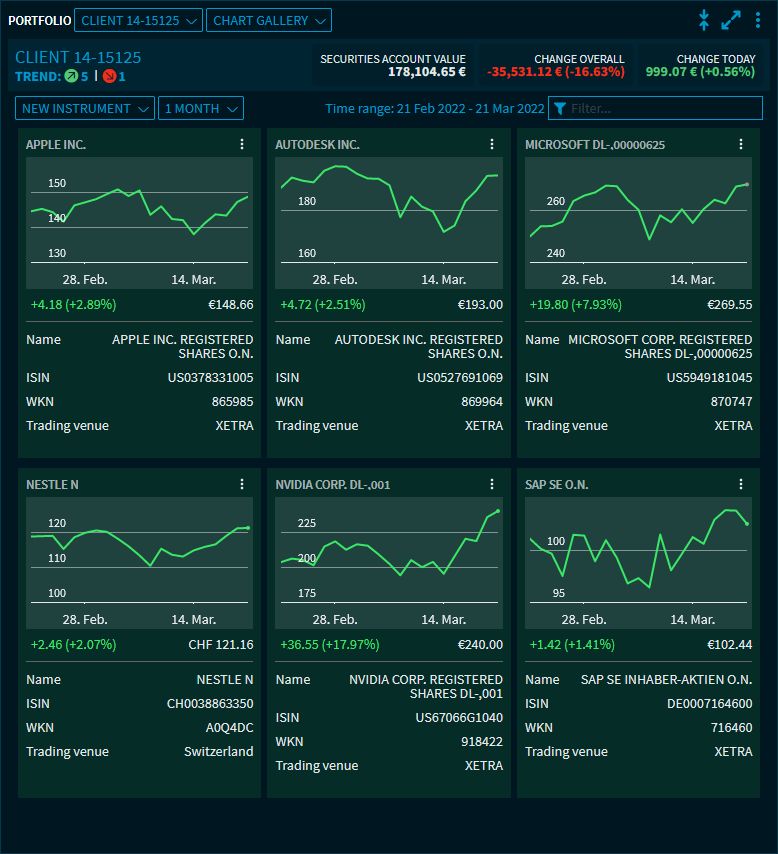Screen dimensions: 778x854
Task: Click the Microsoft DL-,00000625 card title
Action: click(x=595, y=145)
